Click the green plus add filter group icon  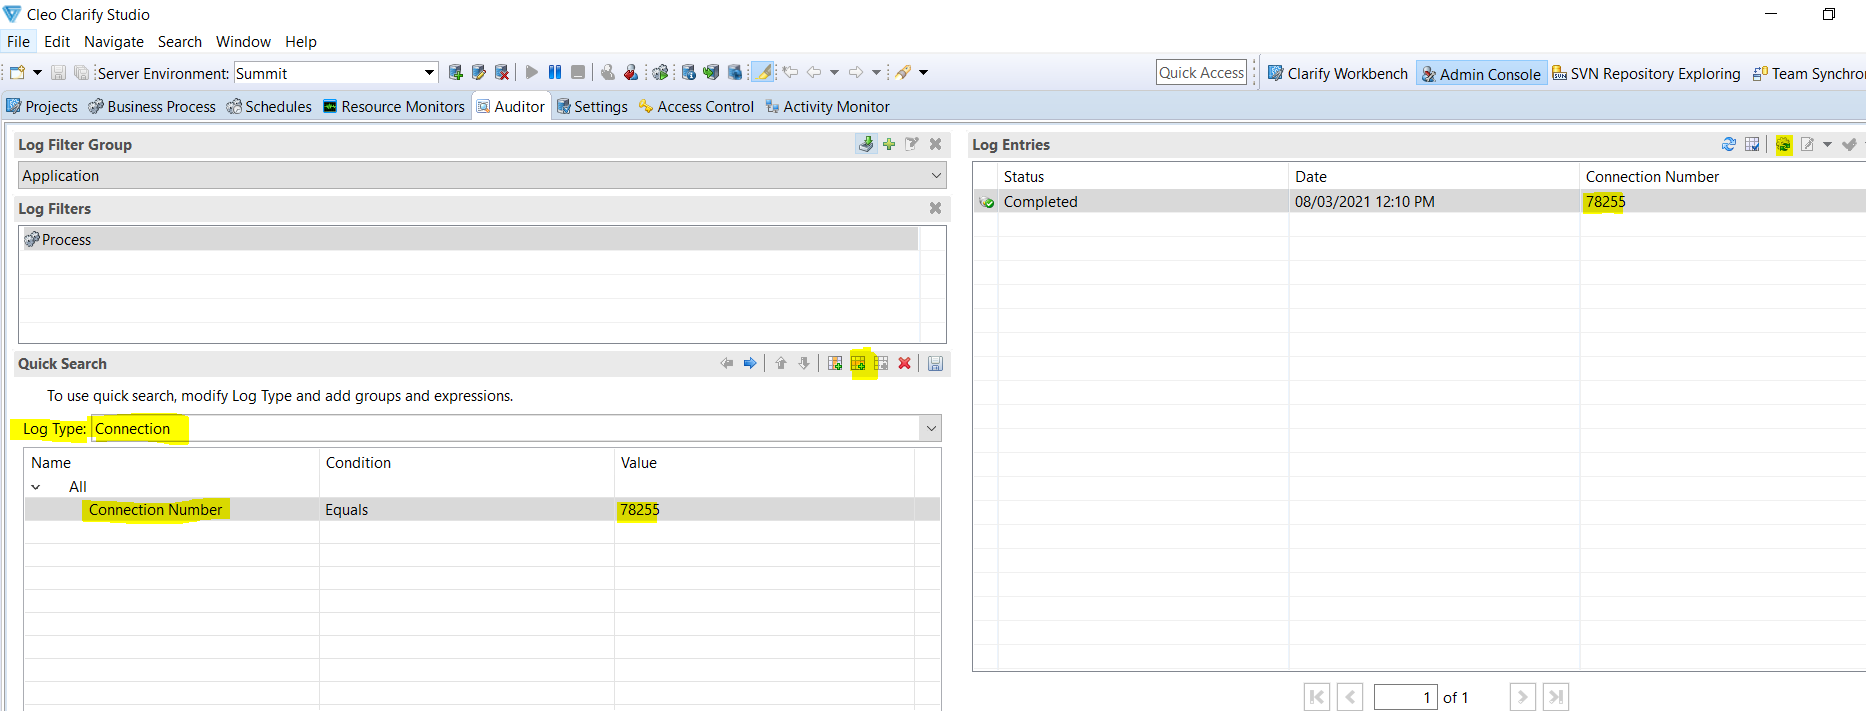point(889,144)
